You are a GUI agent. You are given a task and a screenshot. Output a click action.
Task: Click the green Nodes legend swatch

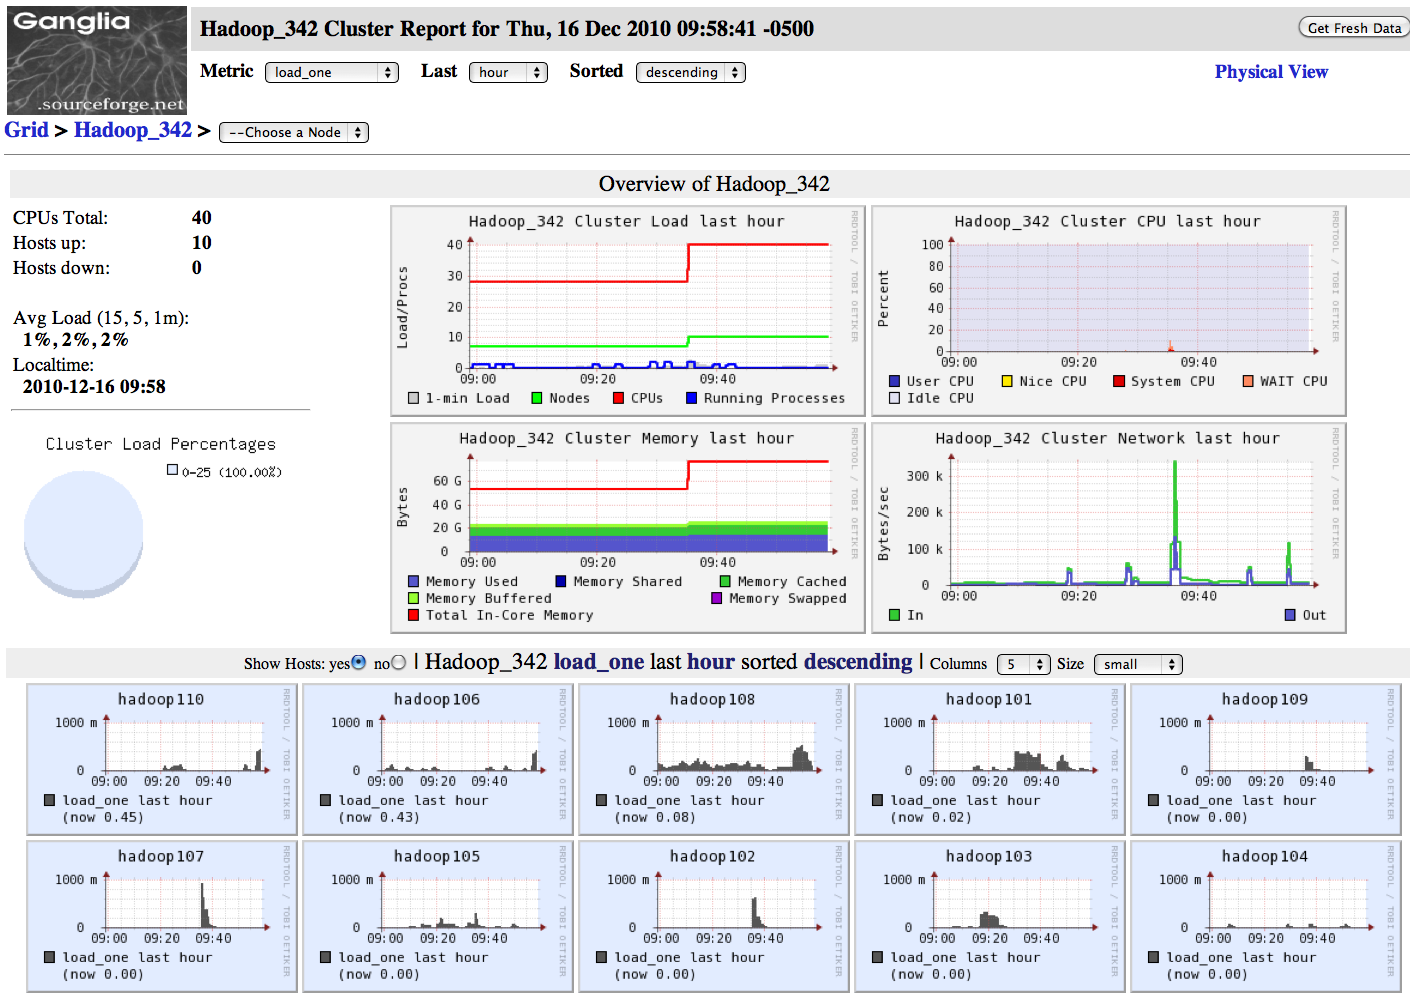[537, 398]
